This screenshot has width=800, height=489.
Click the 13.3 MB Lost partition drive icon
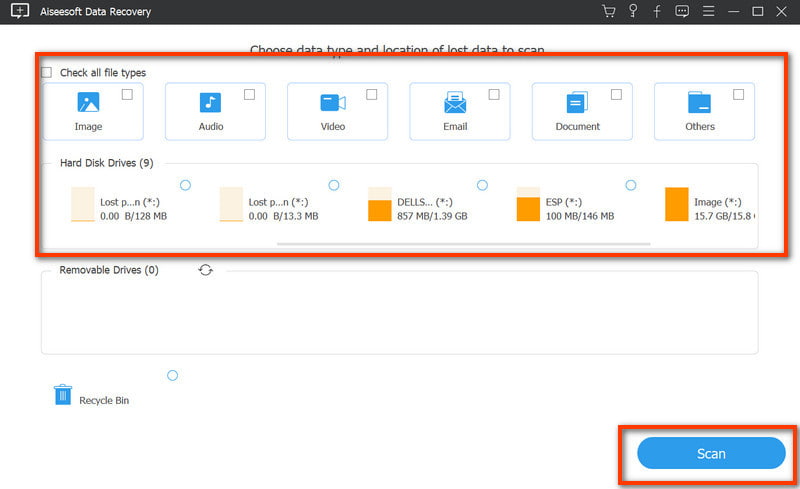tap(231, 204)
